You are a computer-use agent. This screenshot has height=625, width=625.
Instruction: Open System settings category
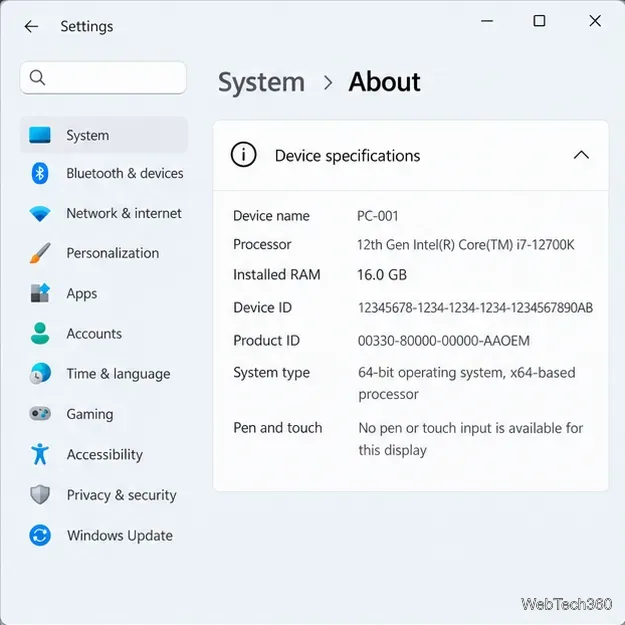(104, 135)
